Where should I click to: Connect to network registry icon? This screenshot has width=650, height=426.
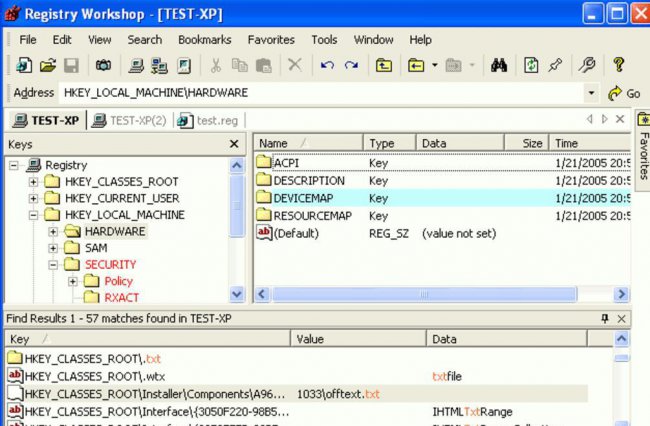coord(159,65)
